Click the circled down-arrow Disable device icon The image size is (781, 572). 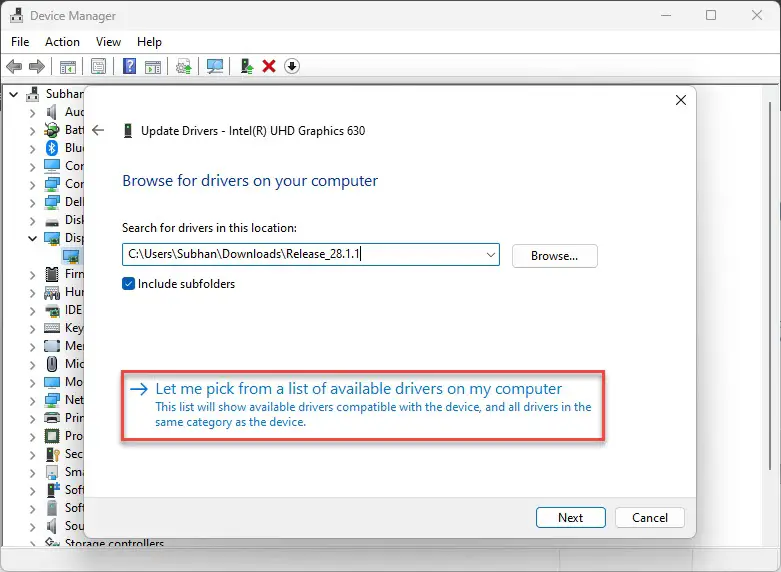click(292, 66)
